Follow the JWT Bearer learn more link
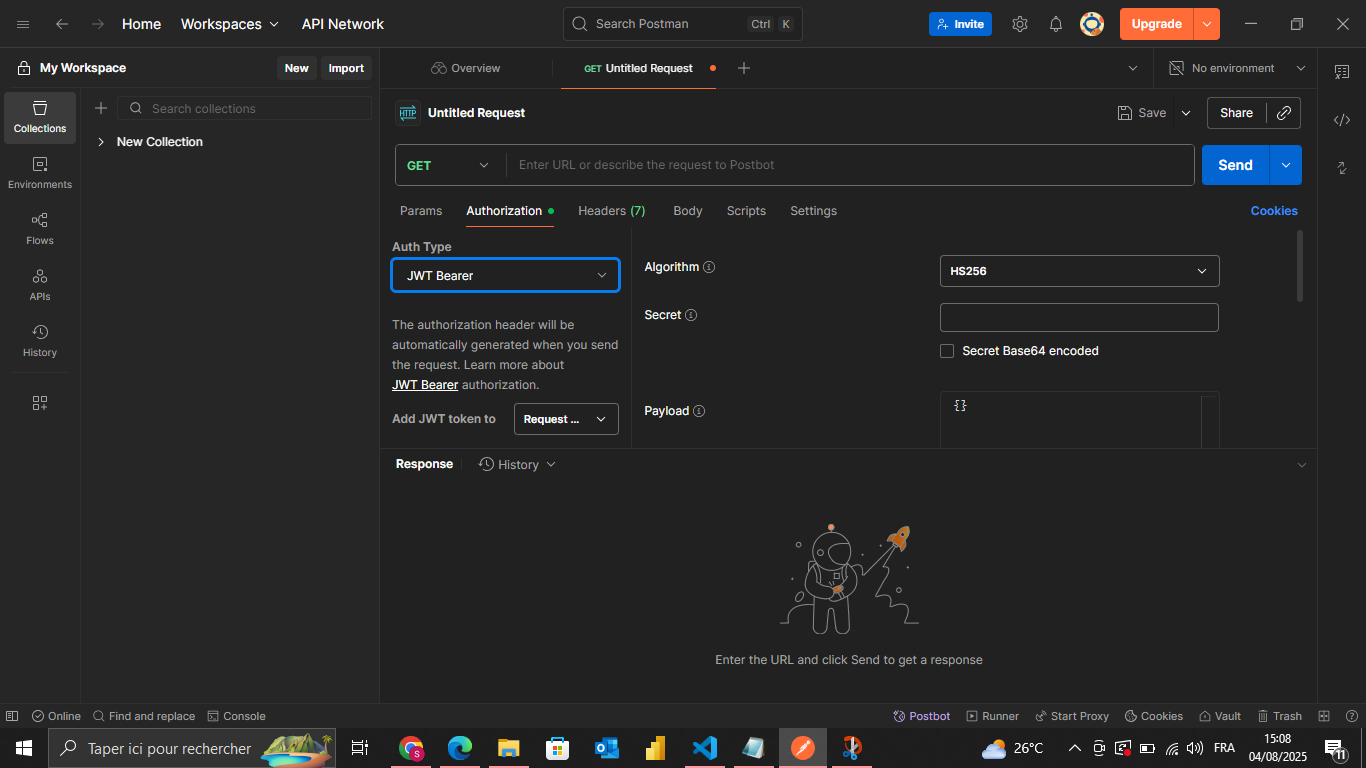 (x=425, y=385)
